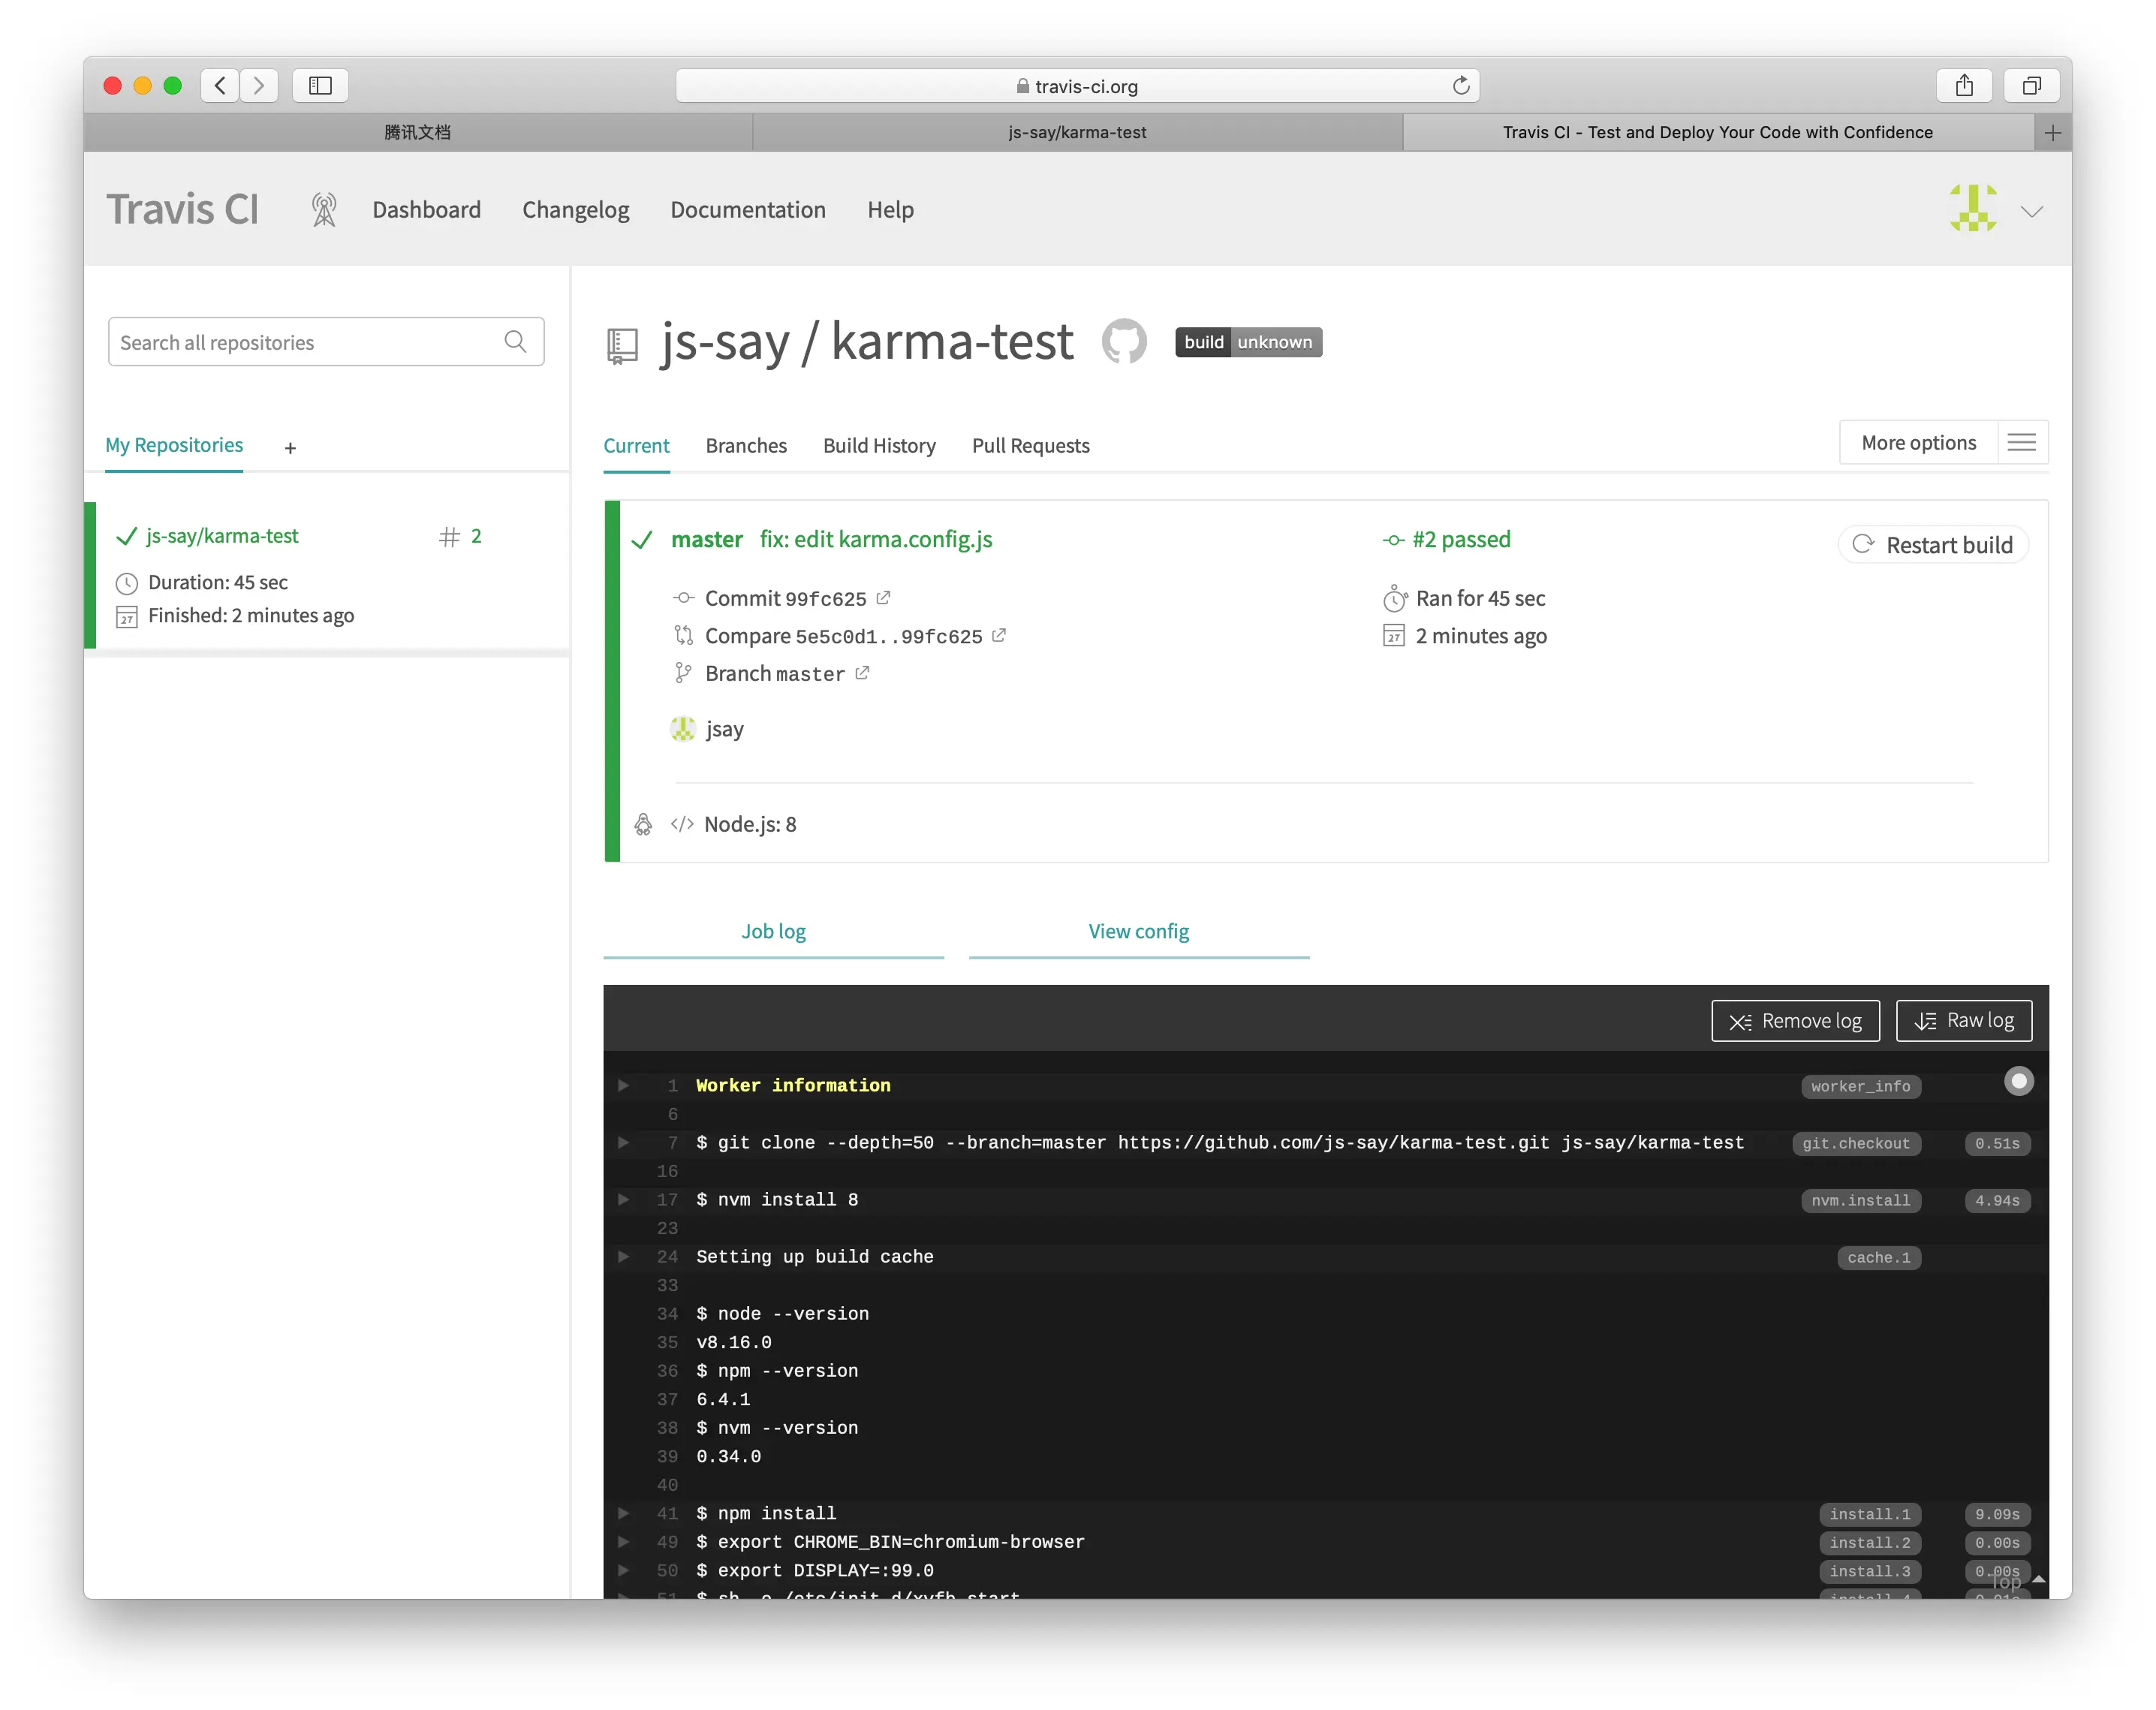This screenshot has height=1710, width=2156.
Task: Click the Remove log button
Action: (x=1795, y=1021)
